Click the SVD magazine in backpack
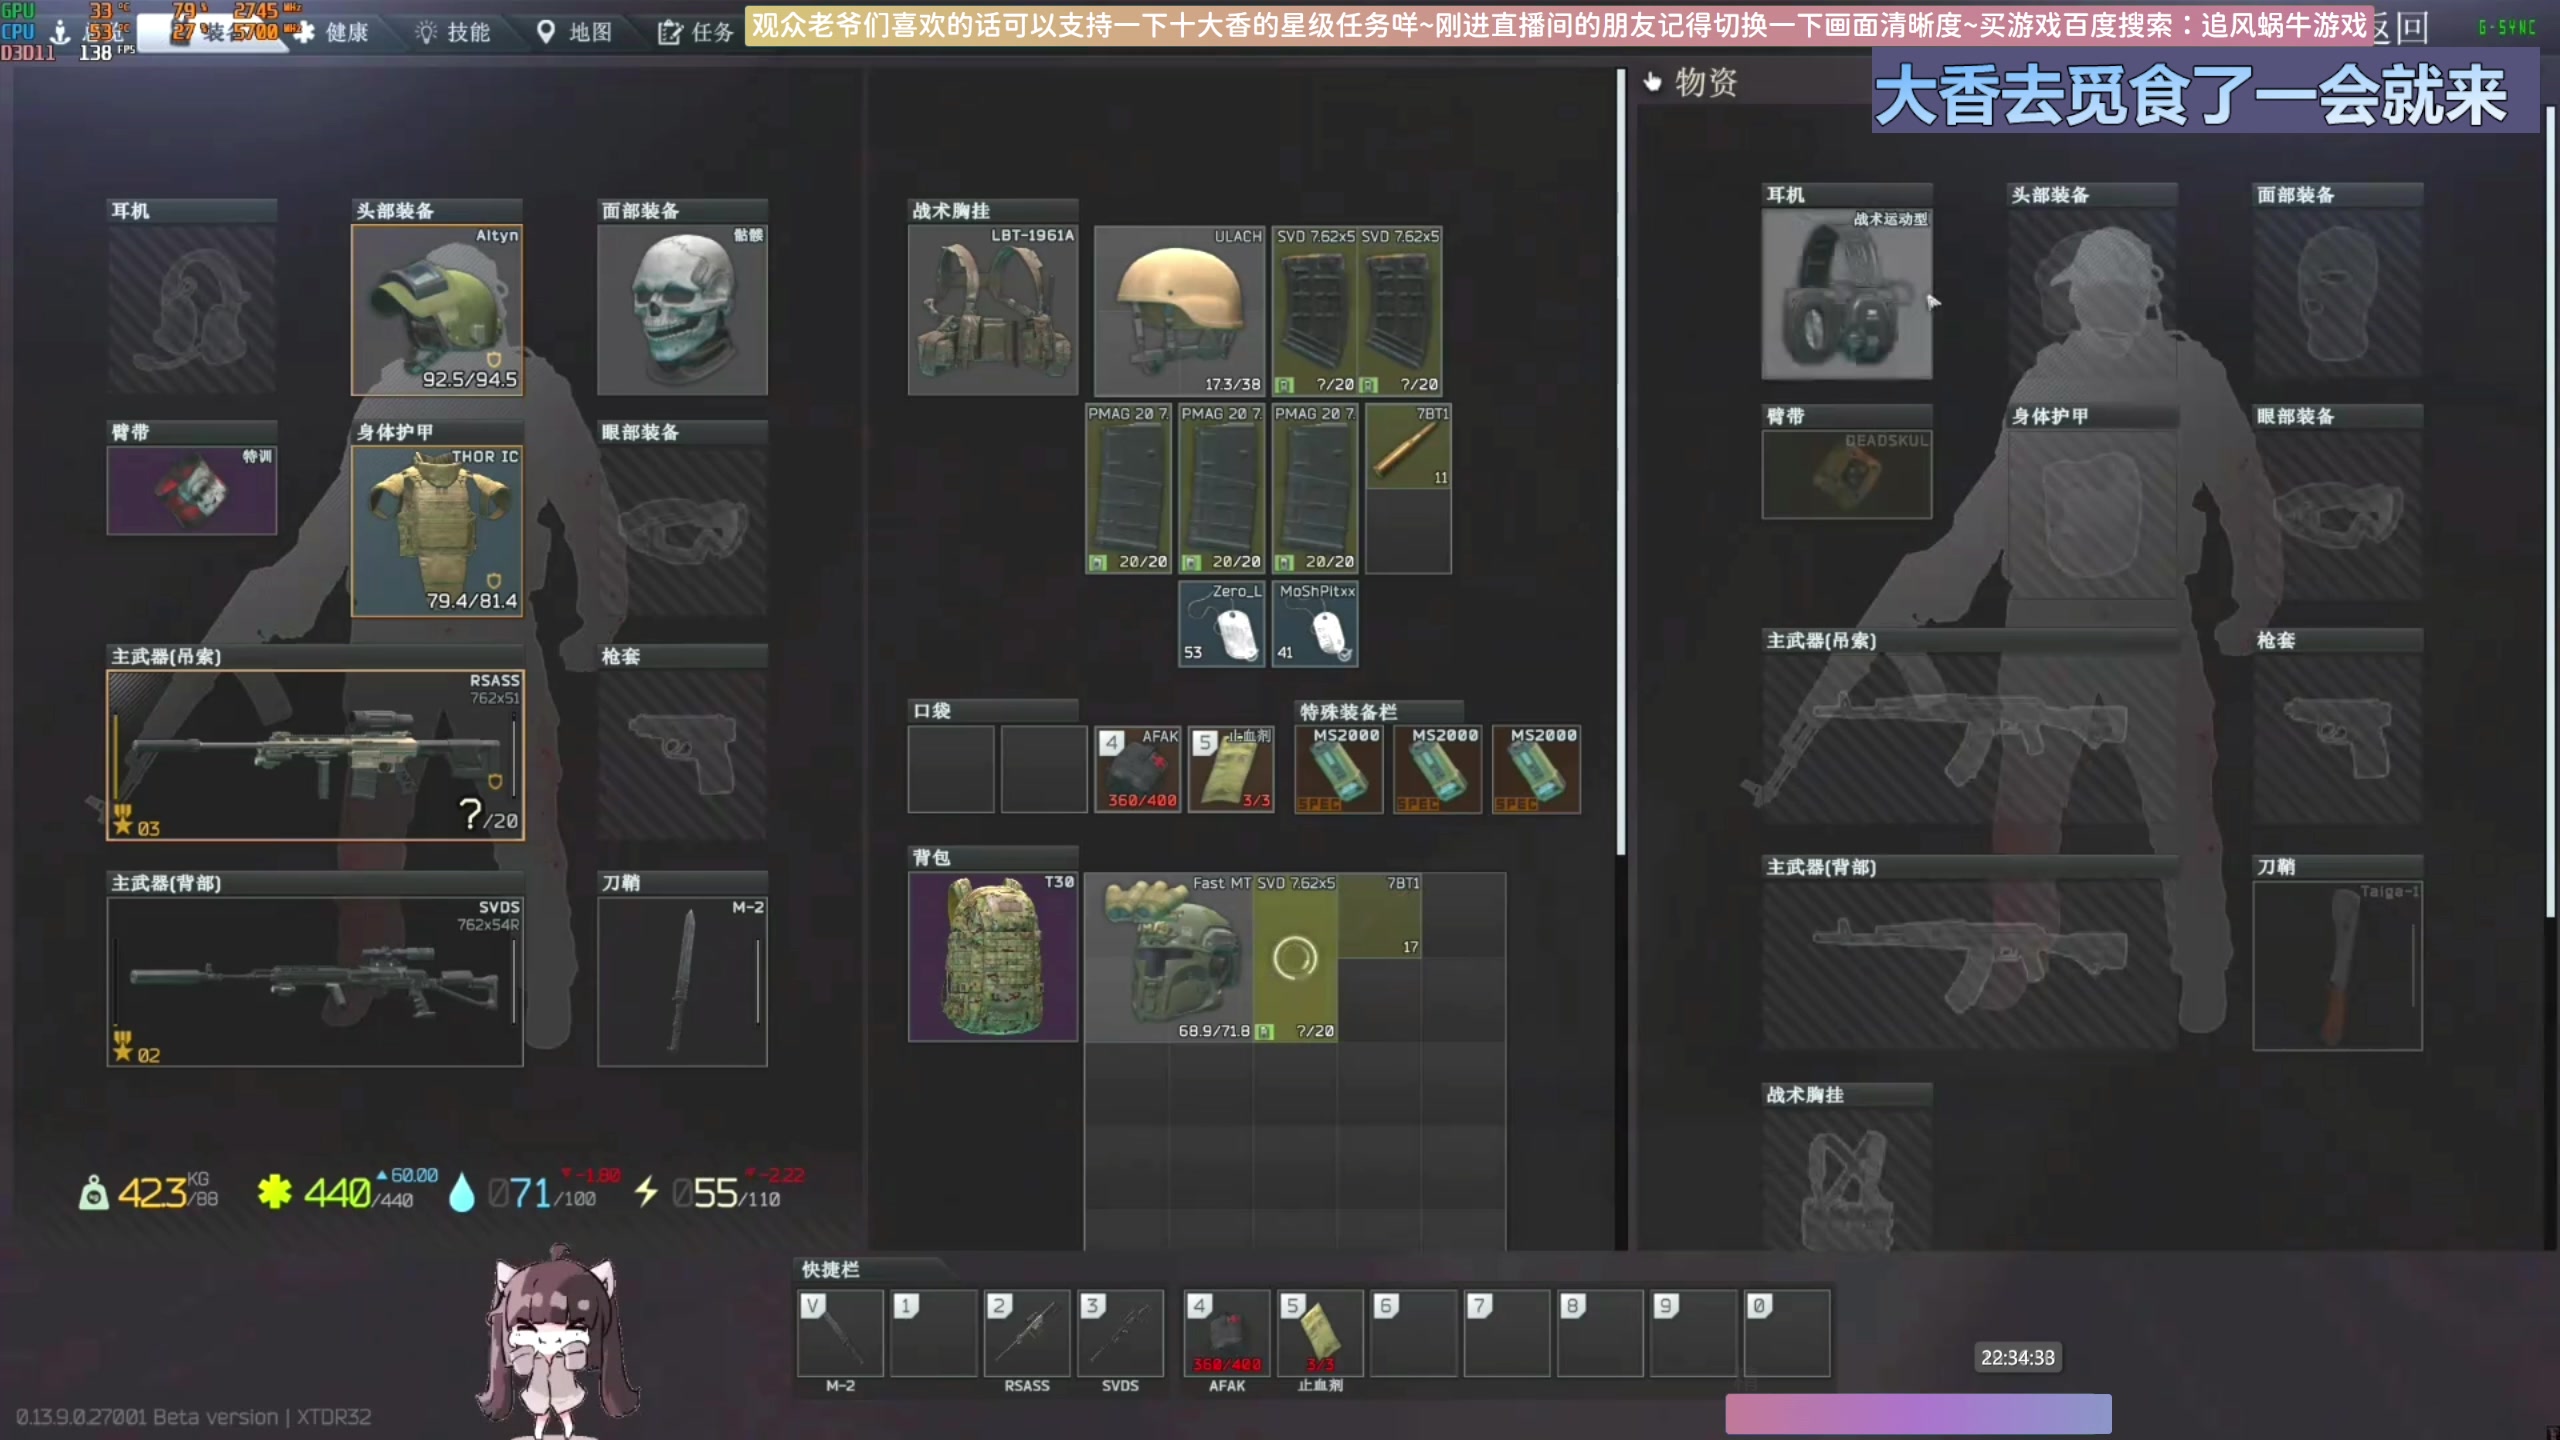This screenshot has height=1440, width=2560. click(1296, 958)
